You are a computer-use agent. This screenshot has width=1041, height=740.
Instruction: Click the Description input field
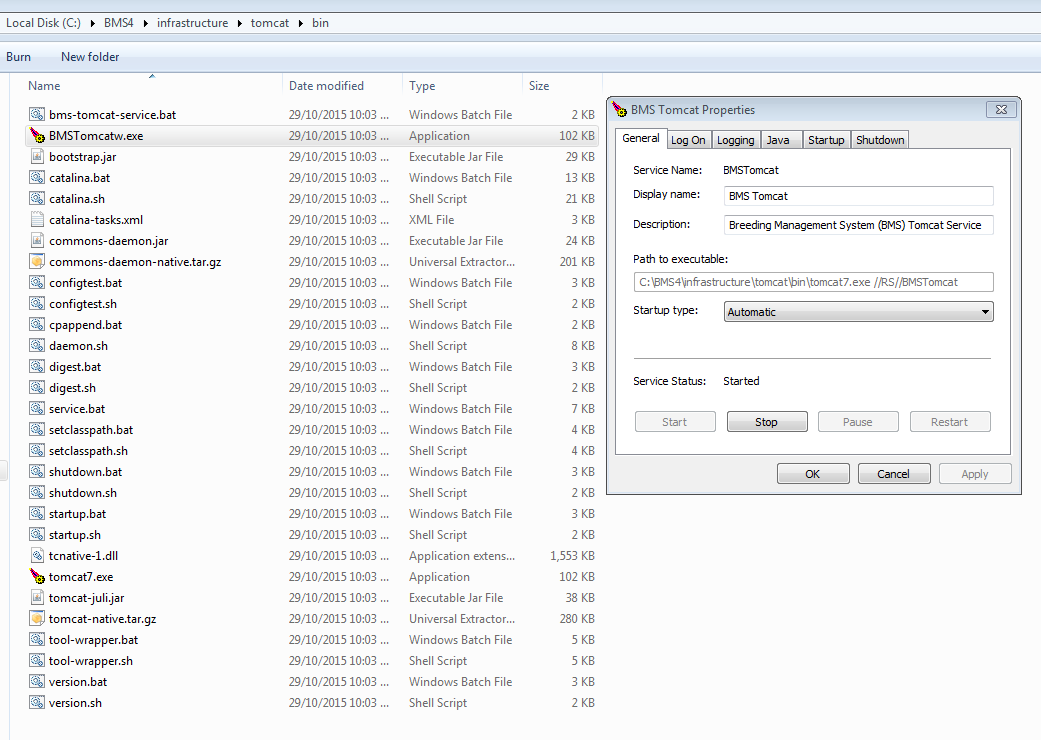click(858, 225)
